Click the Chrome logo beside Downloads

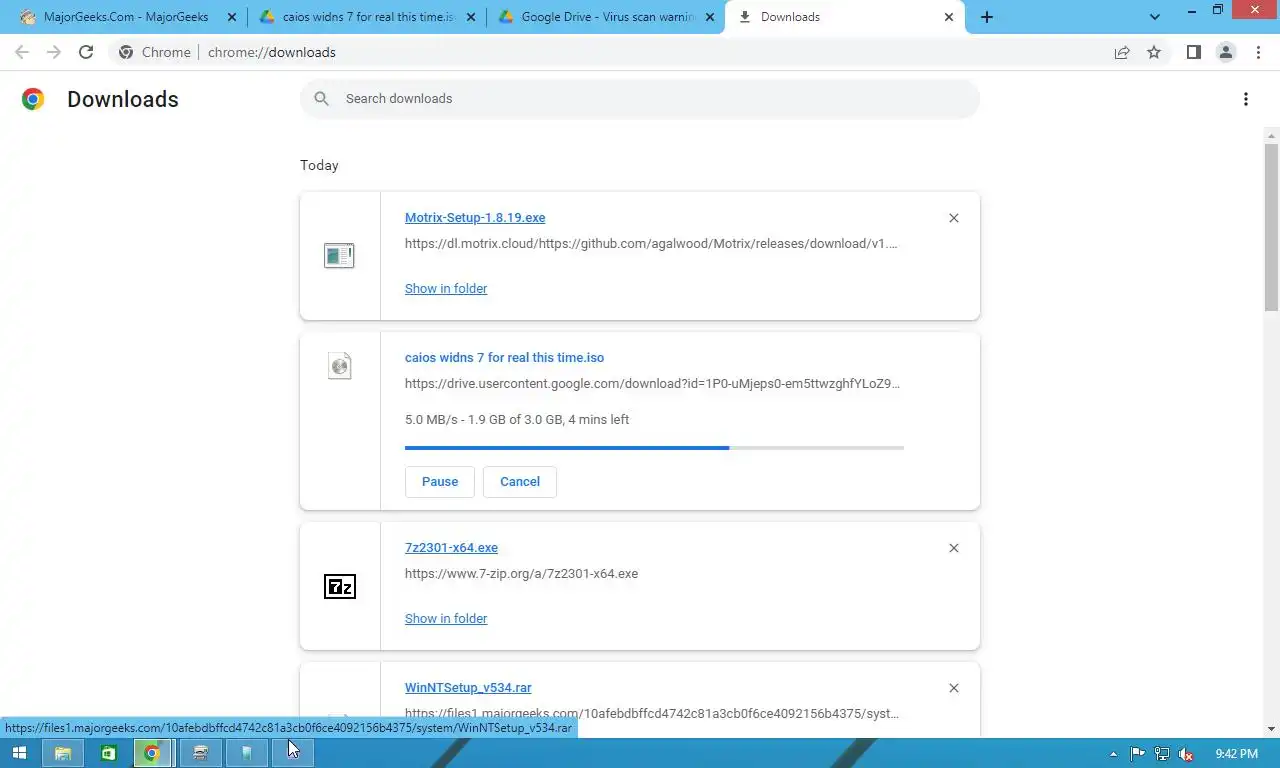point(33,99)
